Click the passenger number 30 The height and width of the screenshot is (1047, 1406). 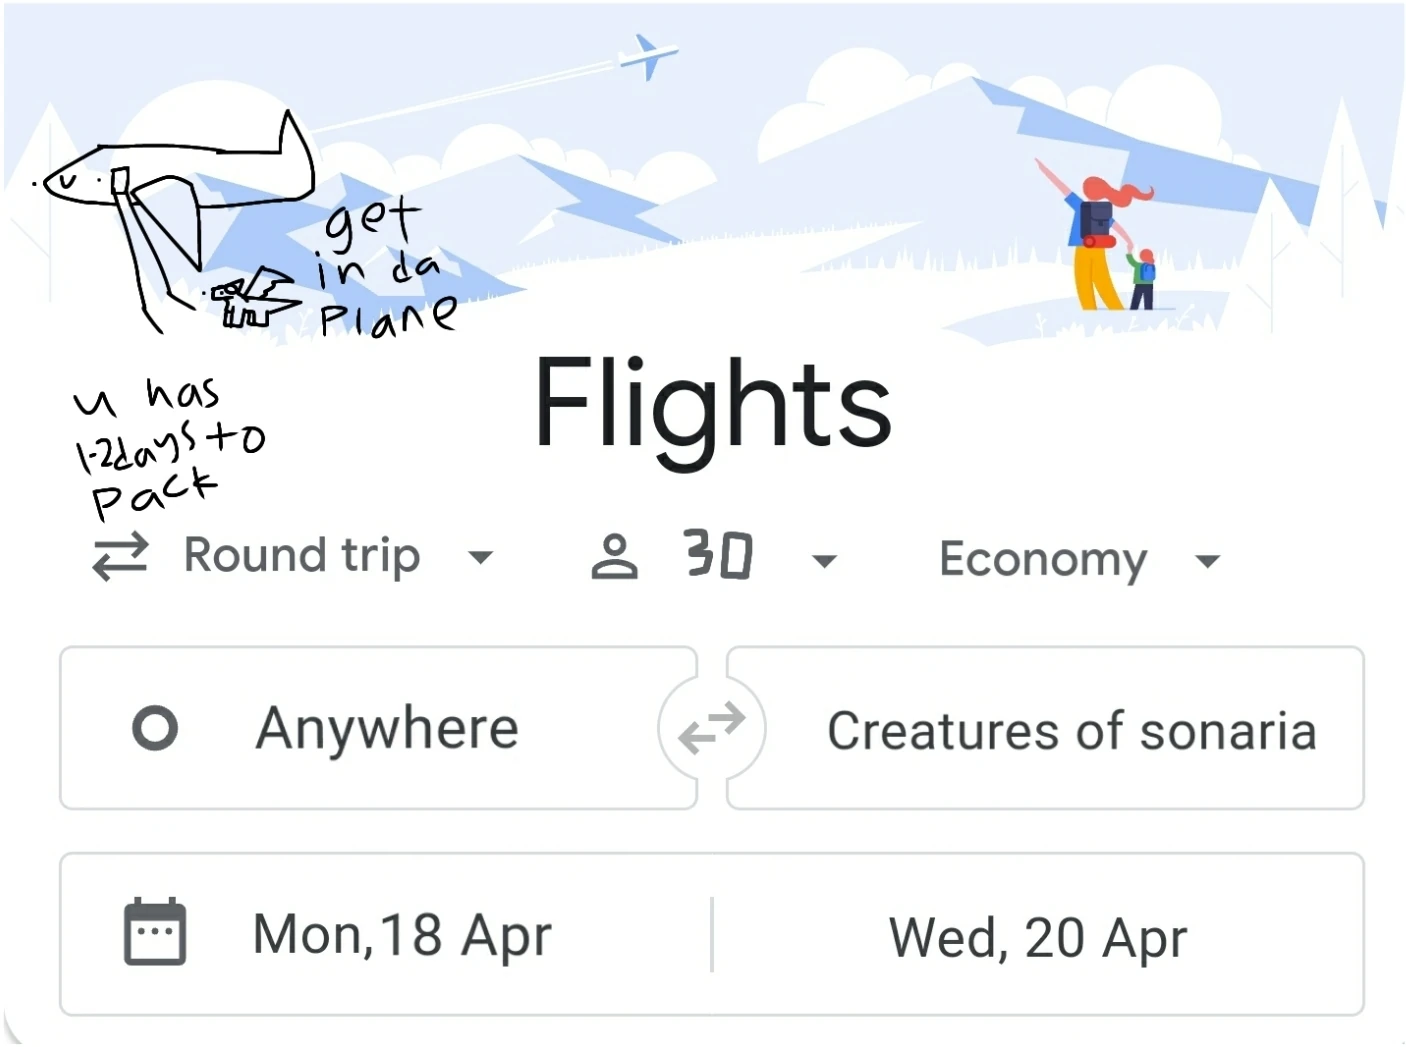(718, 555)
